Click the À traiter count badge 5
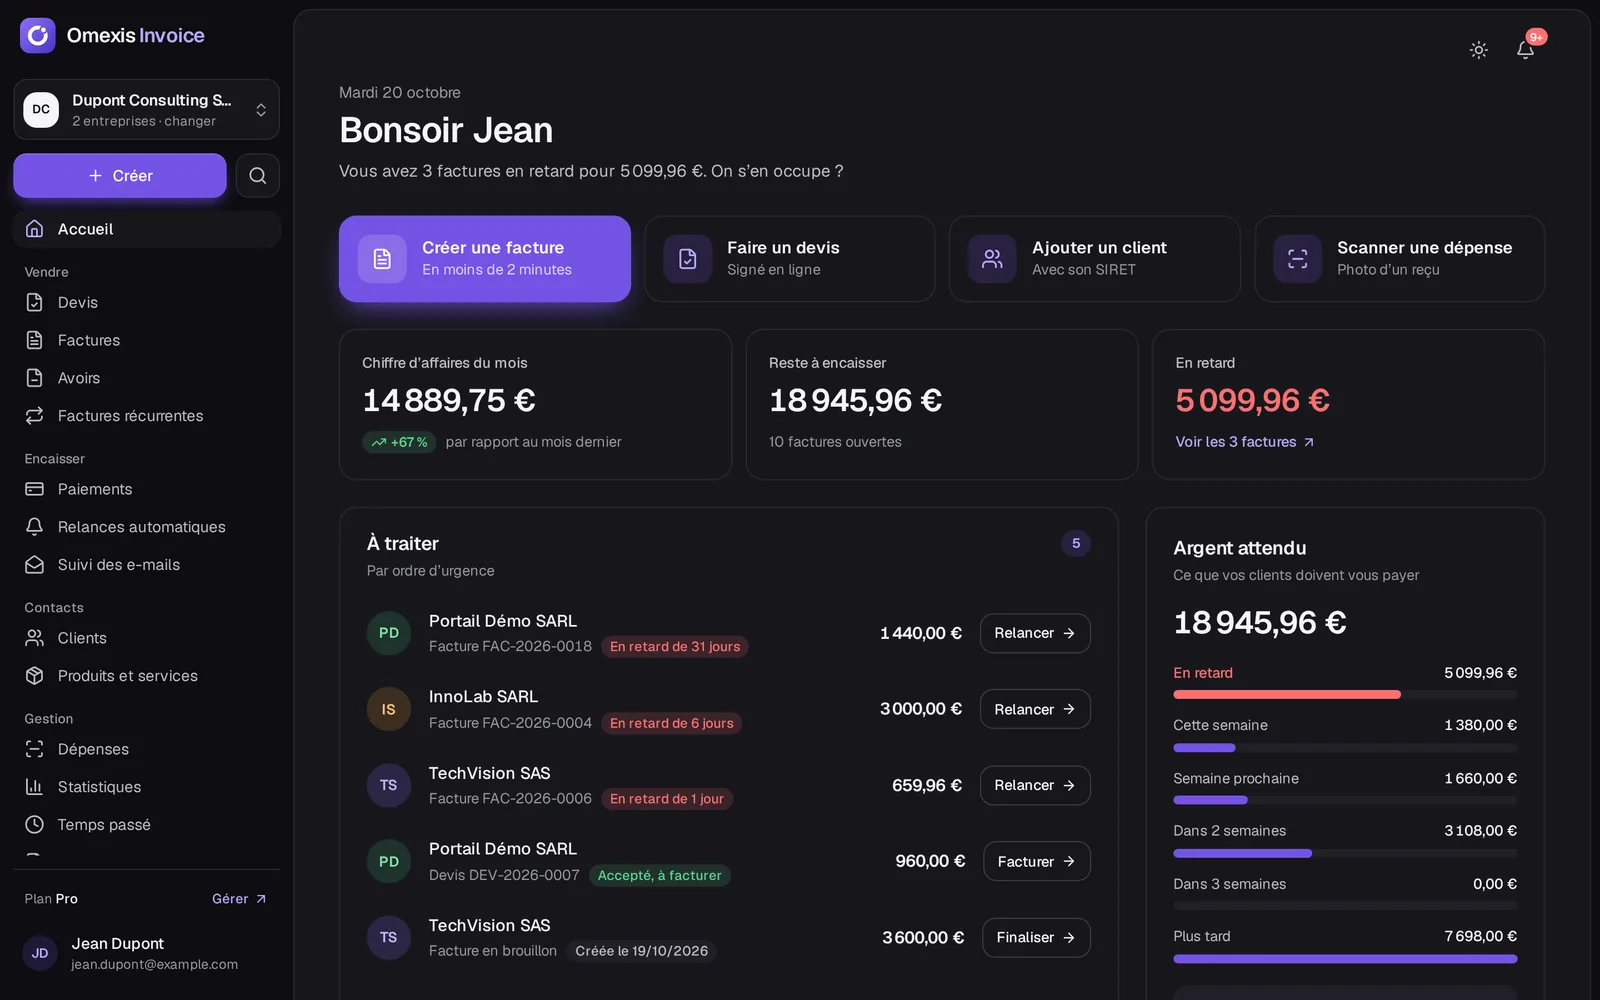This screenshot has width=1600, height=1000. 1076,544
